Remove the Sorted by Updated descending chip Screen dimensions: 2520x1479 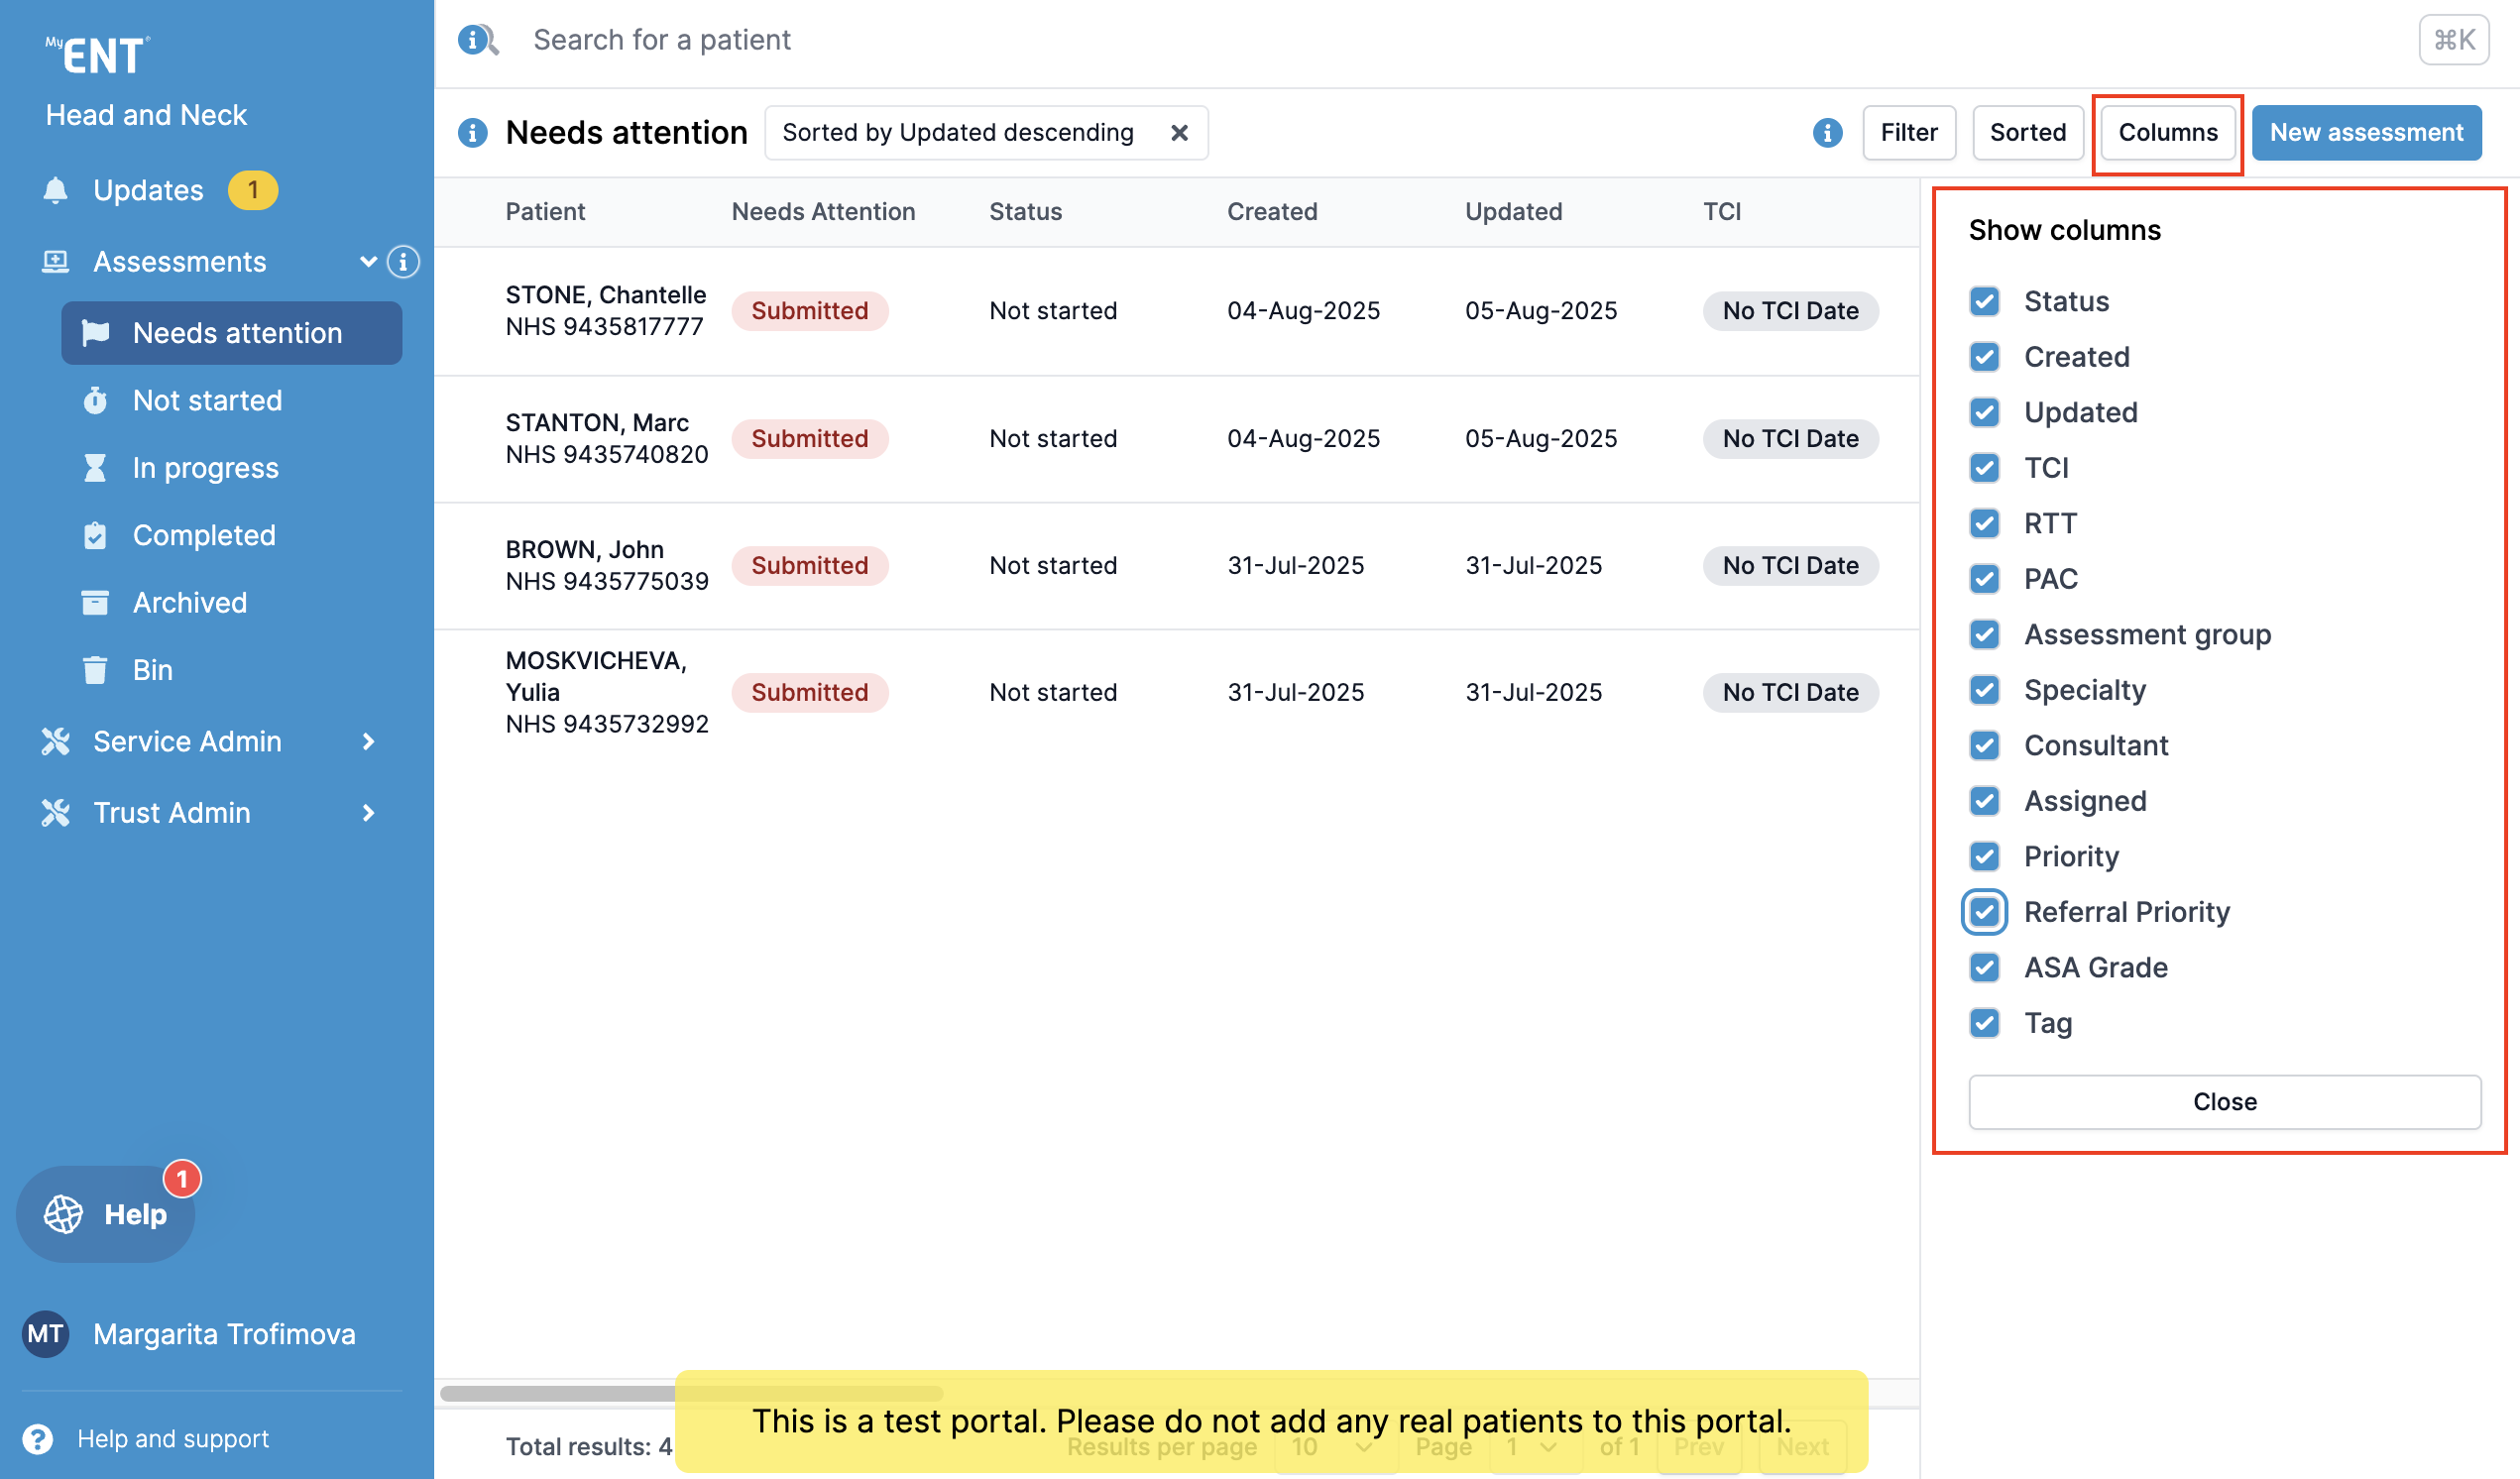[1179, 132]
